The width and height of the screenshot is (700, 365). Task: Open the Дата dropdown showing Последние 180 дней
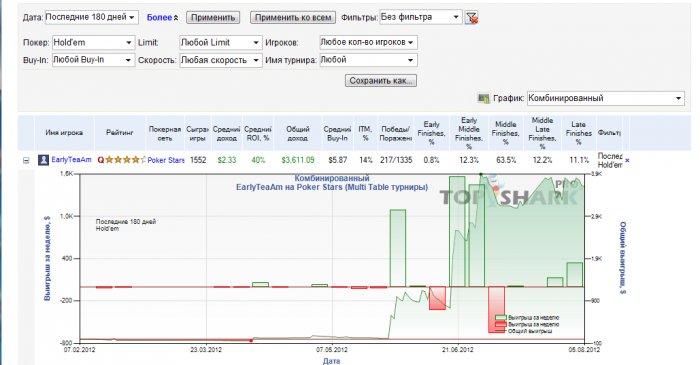[x=92, y=17]
